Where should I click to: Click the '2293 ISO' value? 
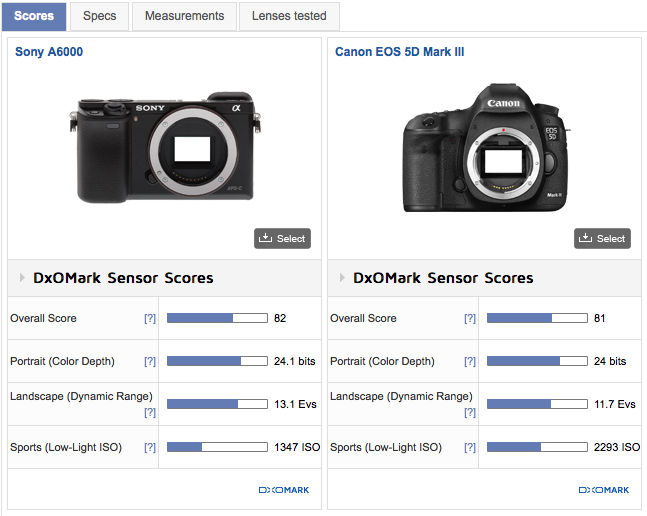point(617,447)
